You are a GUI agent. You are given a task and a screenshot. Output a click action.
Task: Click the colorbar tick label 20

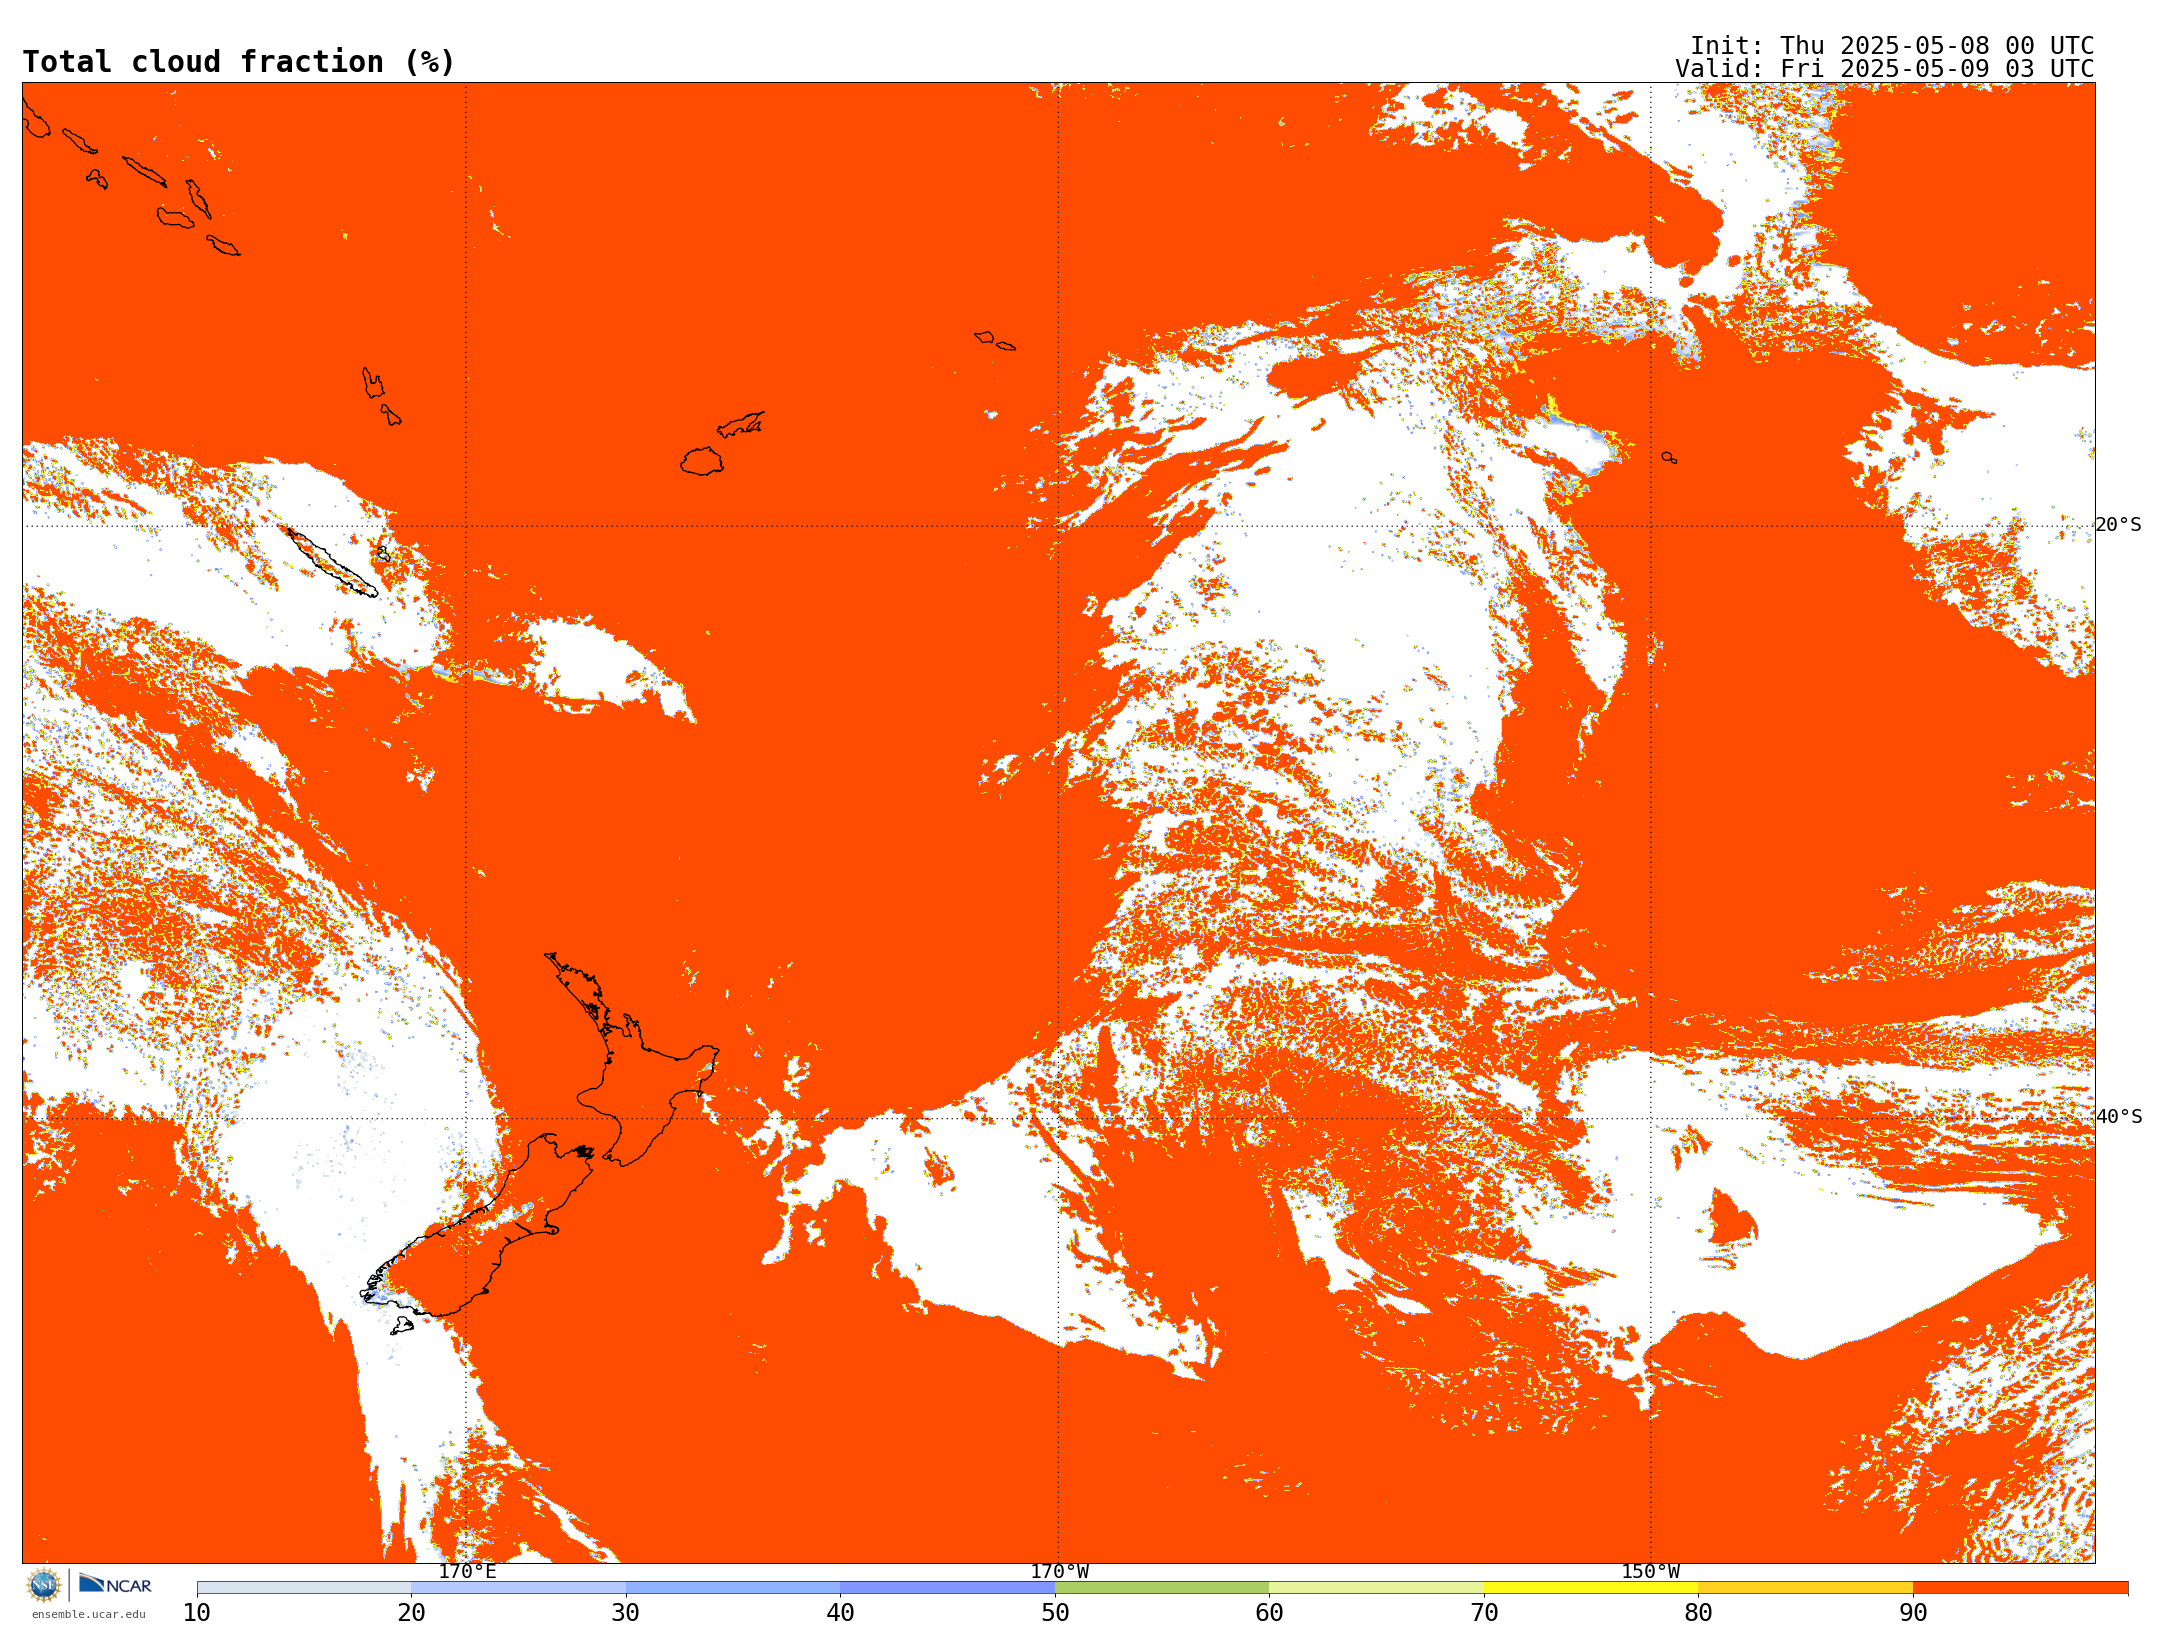pos(411,1613)
